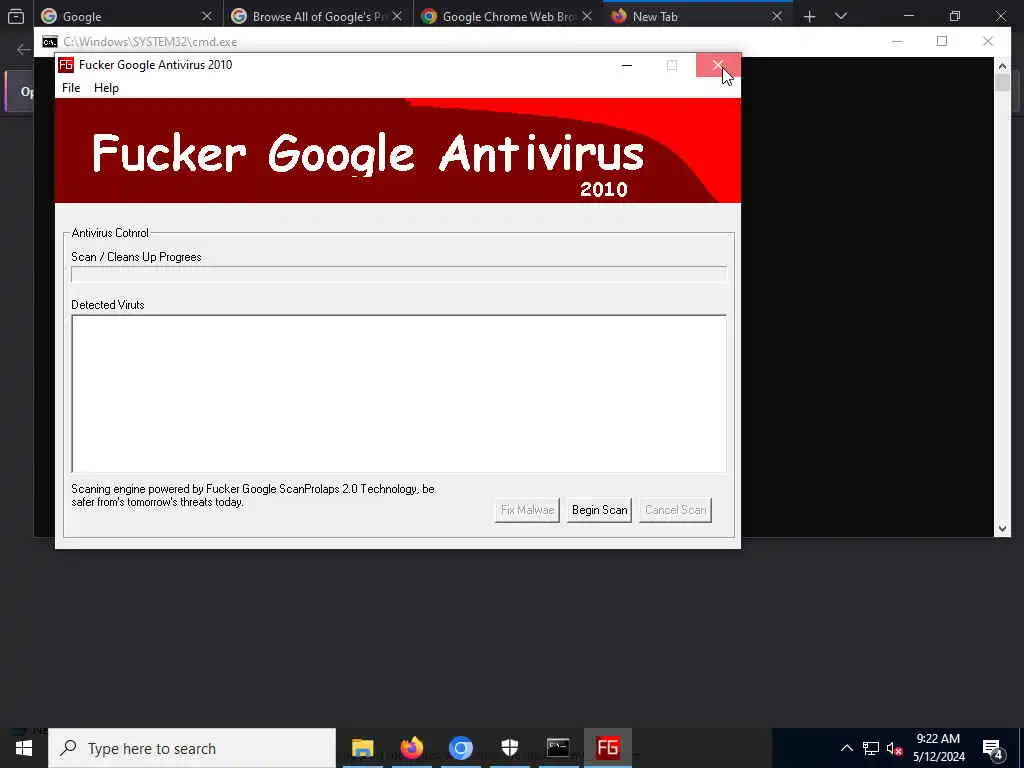Screen dimensions: 1024x768
Task: Open Windows Security shield taskbar icon
Action: coord(509,748)
